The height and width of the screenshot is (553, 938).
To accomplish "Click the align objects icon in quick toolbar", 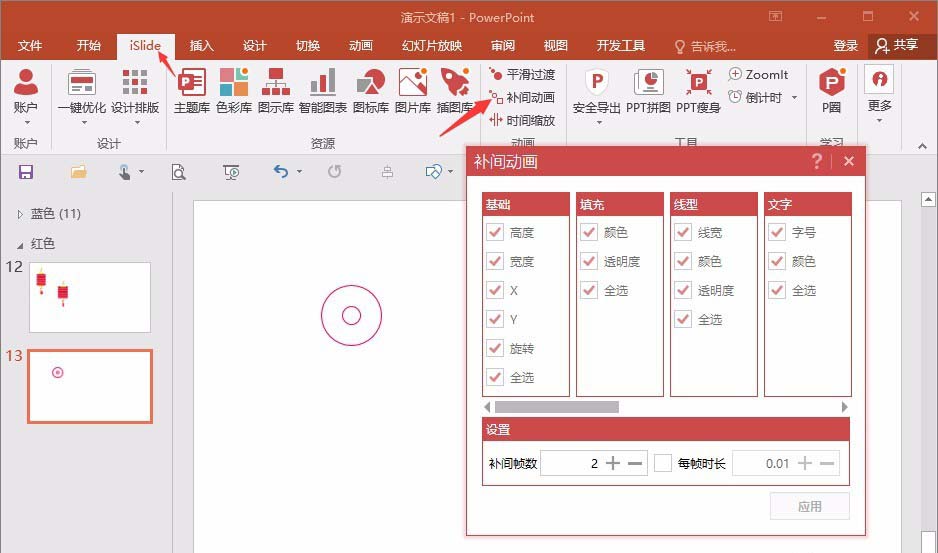I will point(387,172).
